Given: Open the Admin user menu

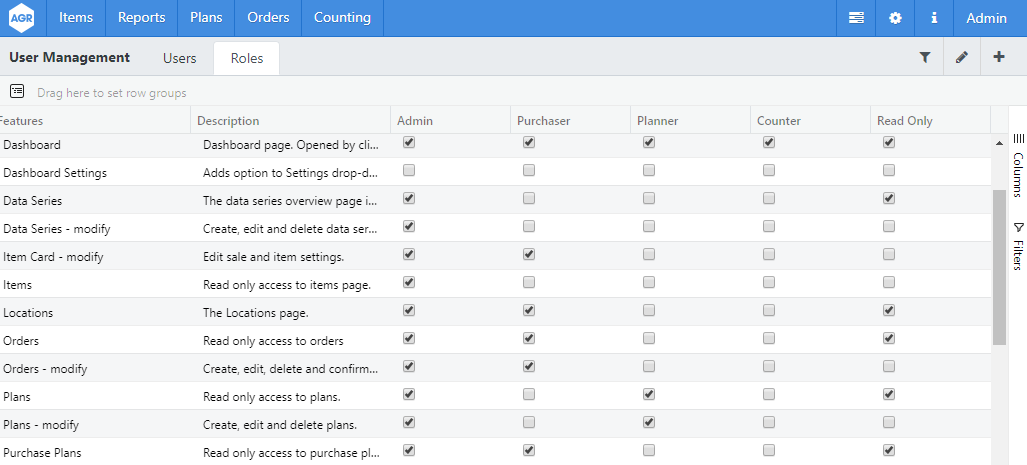Looking at the screenshot, I should click(x=986, y=18).
